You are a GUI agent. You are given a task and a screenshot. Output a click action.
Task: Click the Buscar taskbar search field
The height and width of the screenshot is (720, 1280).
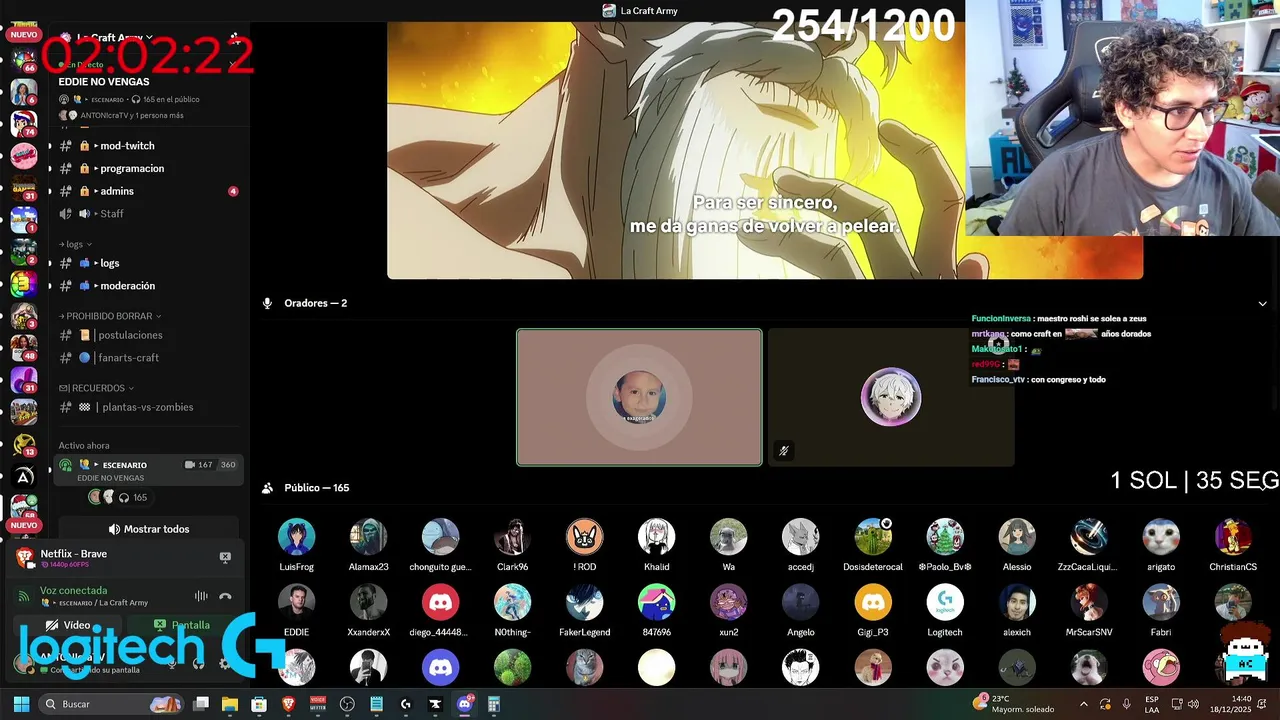click(x=111, y=704)
